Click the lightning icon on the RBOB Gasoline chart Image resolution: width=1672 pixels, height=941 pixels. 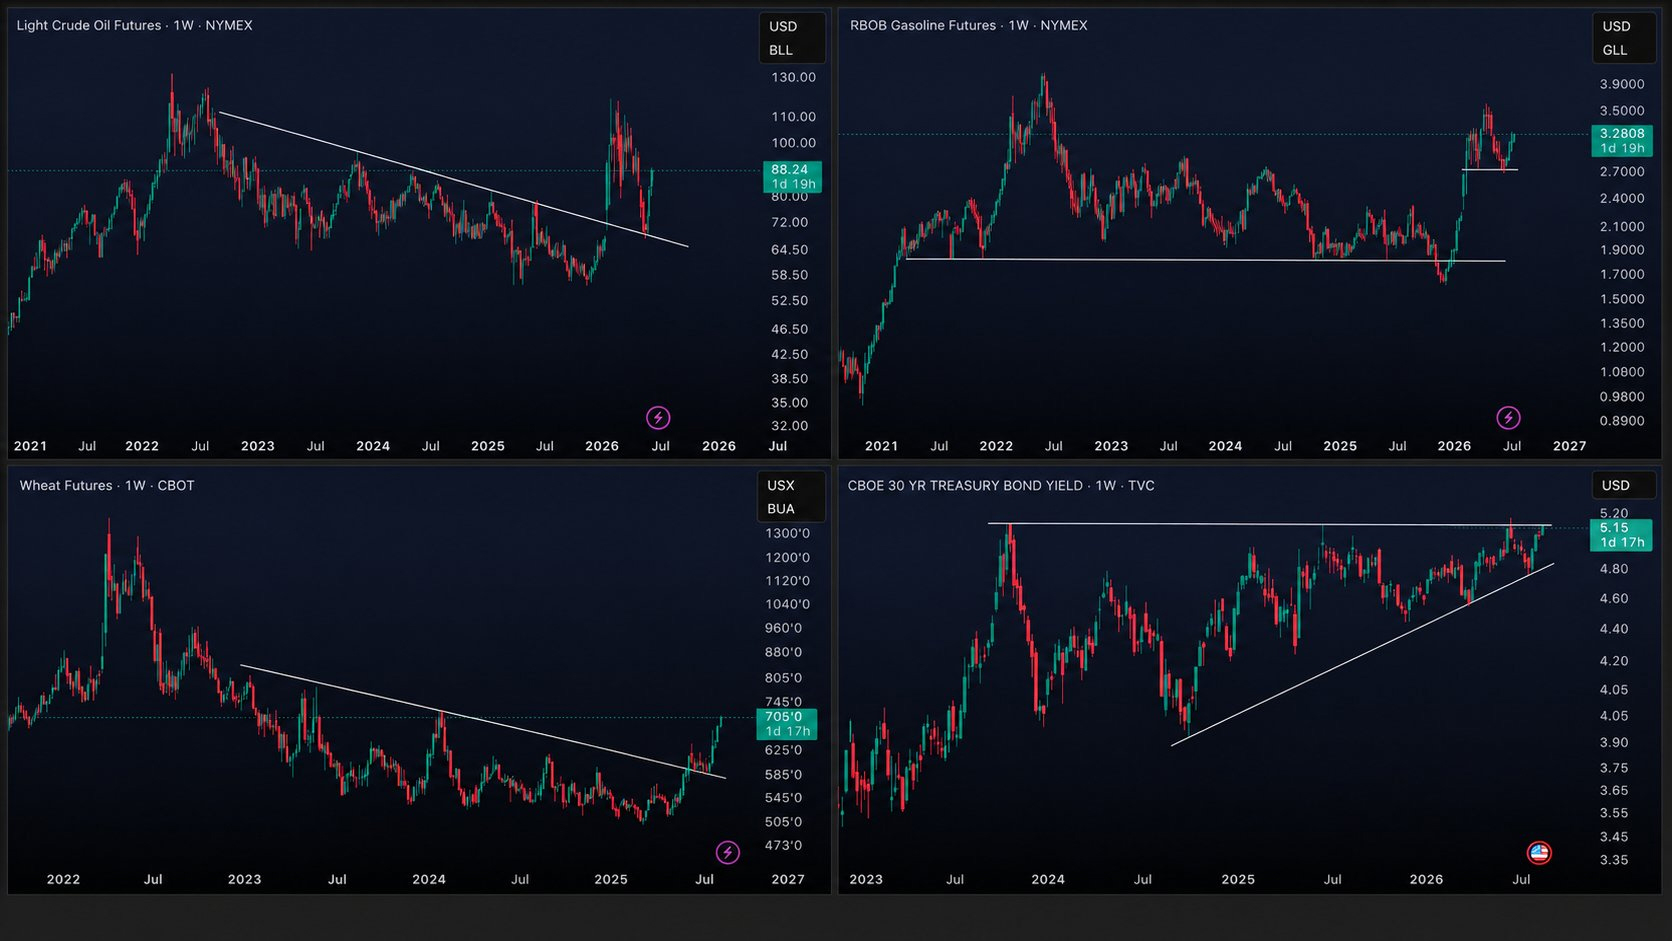pos(1508,418)
